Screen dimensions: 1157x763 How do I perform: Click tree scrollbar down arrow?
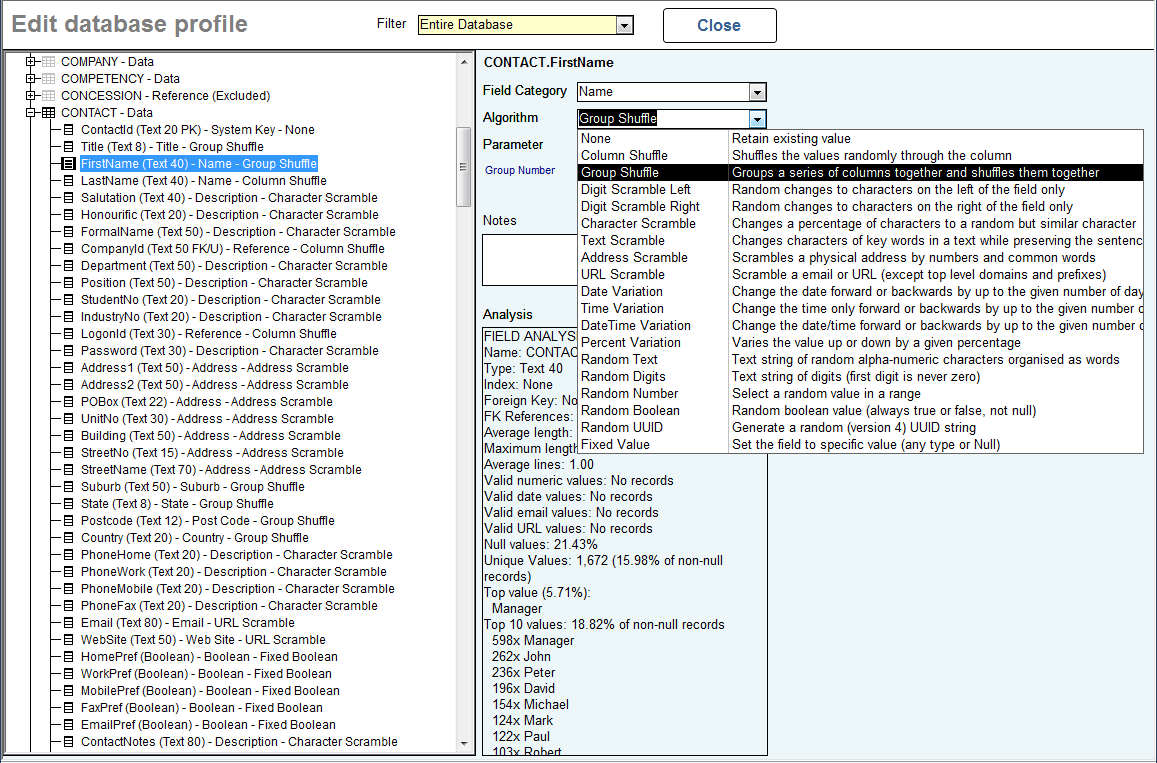point(463,744)
